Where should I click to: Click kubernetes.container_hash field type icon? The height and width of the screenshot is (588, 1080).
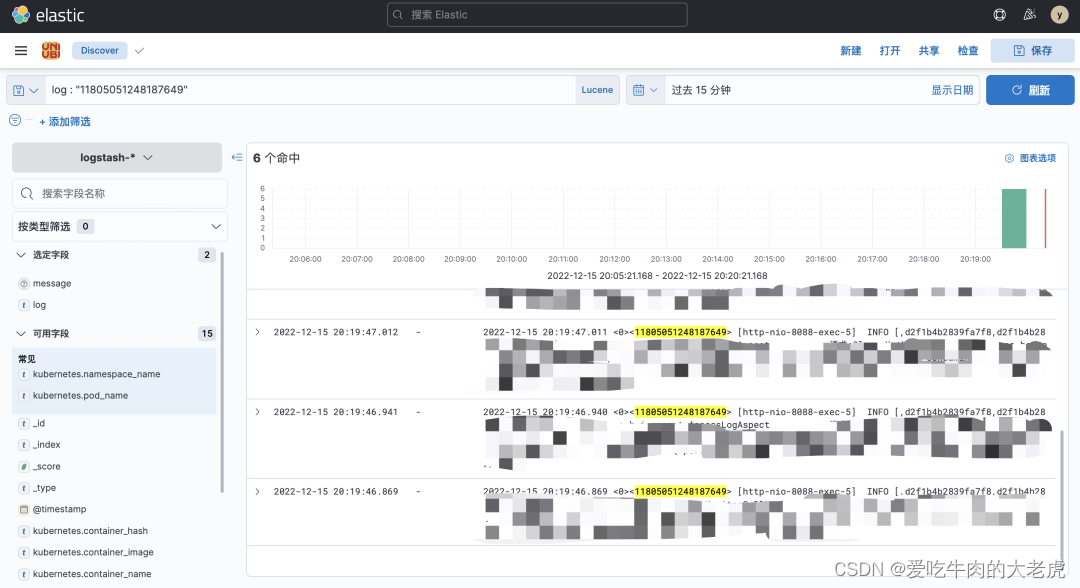point(24,531)
